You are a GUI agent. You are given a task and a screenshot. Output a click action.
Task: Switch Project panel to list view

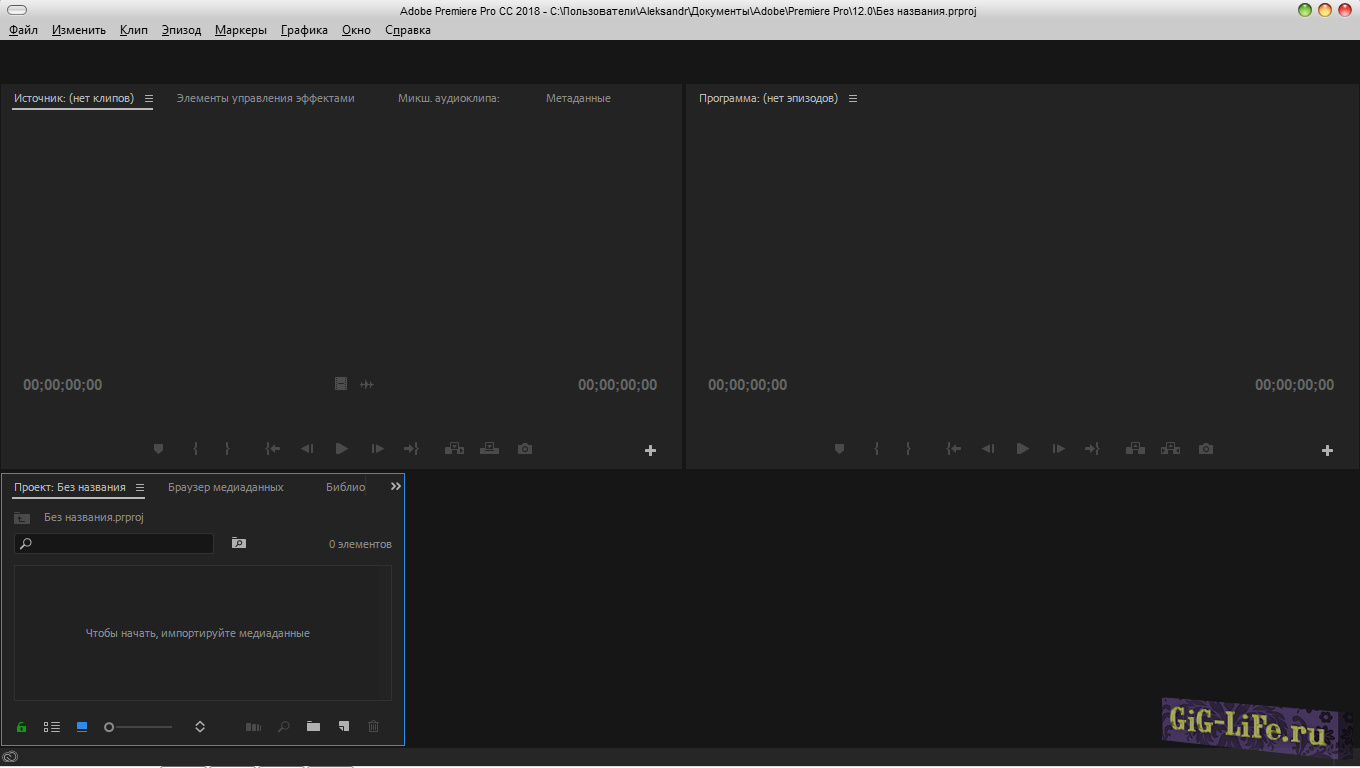coord(52,727)
